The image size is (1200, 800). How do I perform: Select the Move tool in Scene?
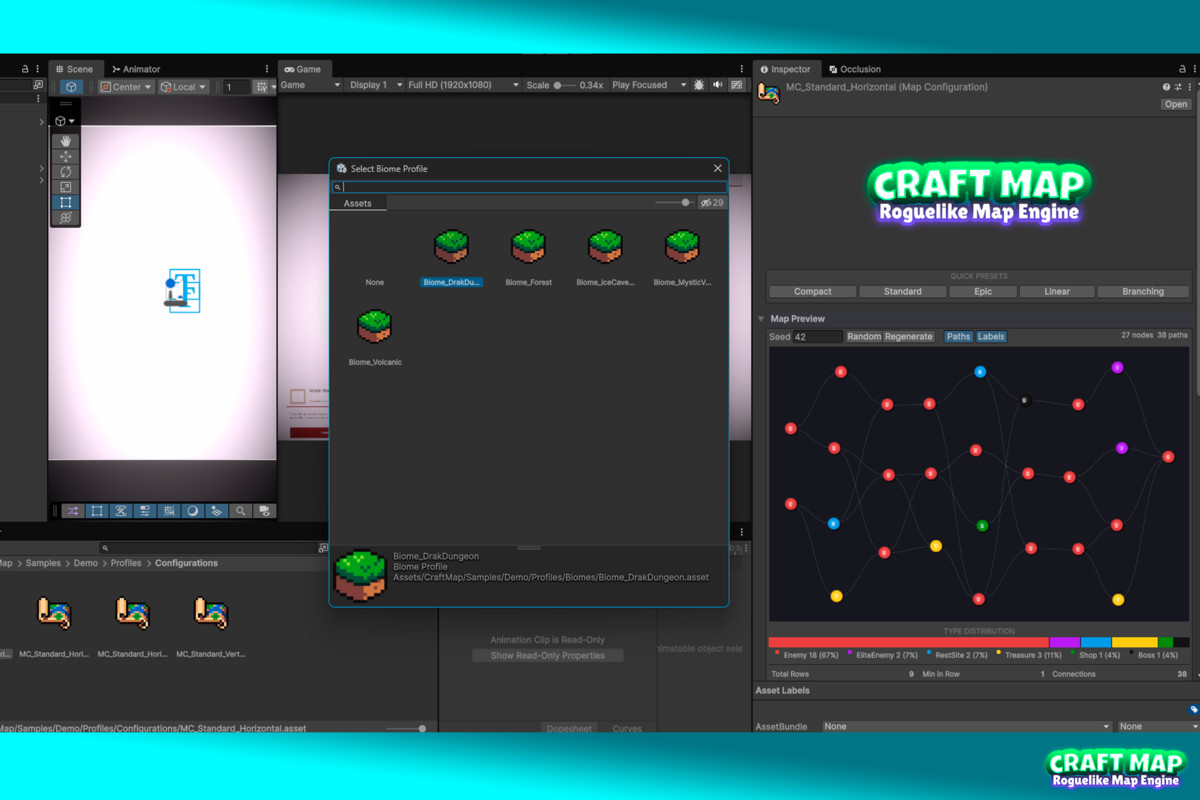pos(66,157)
